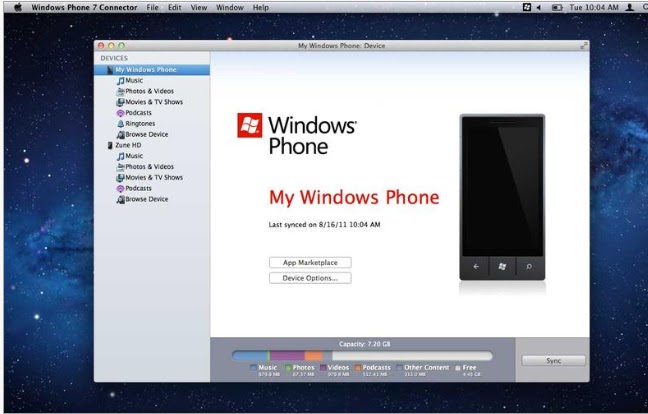Open the File menu
The width and height of the screenshot is (648, 414).
[152, 7]
